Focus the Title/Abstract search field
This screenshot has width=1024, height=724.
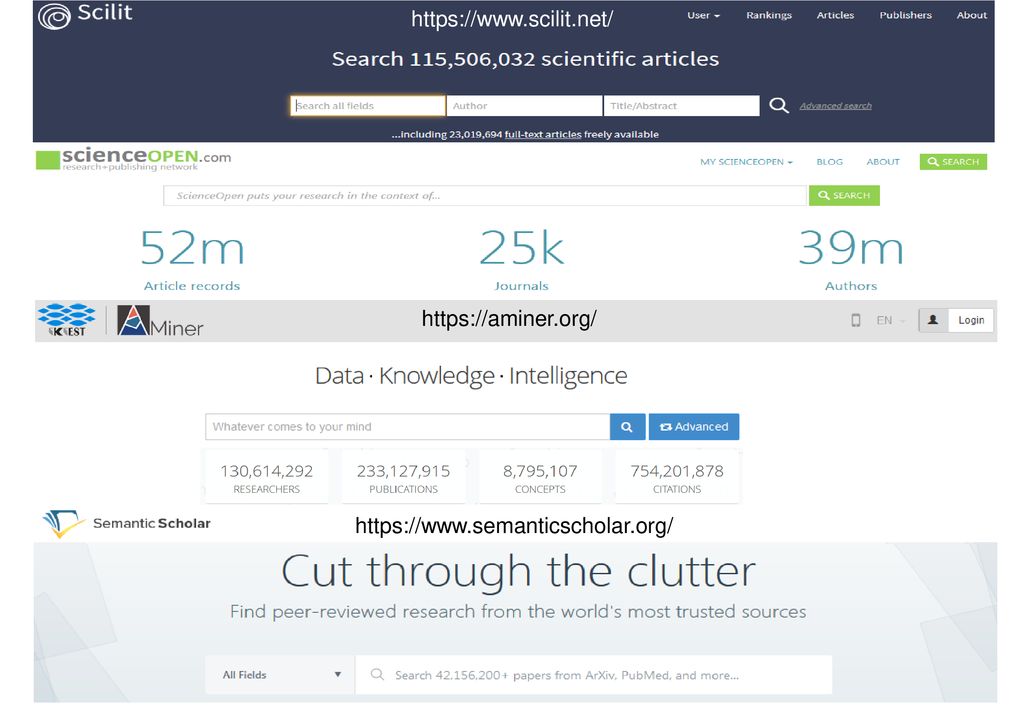pyautogui.click(x=681, y=106)
